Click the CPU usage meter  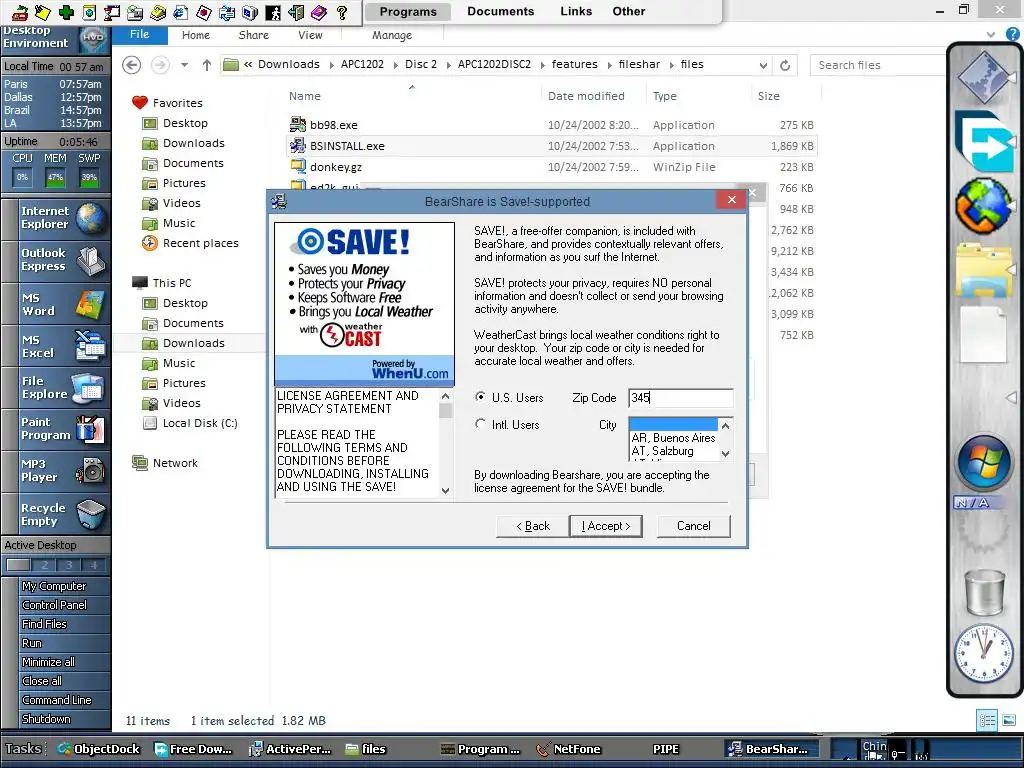point(22,177)
